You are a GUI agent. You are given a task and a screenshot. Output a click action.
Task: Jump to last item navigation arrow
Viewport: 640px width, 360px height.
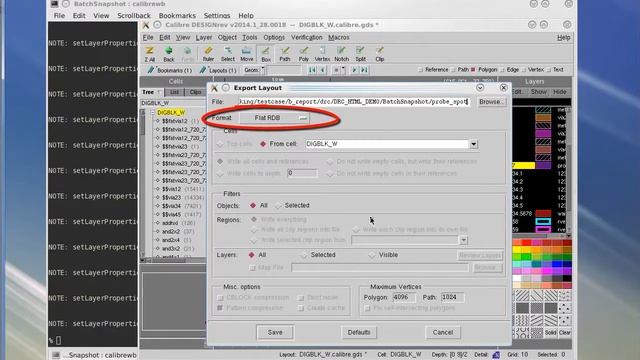click(364, 70)
